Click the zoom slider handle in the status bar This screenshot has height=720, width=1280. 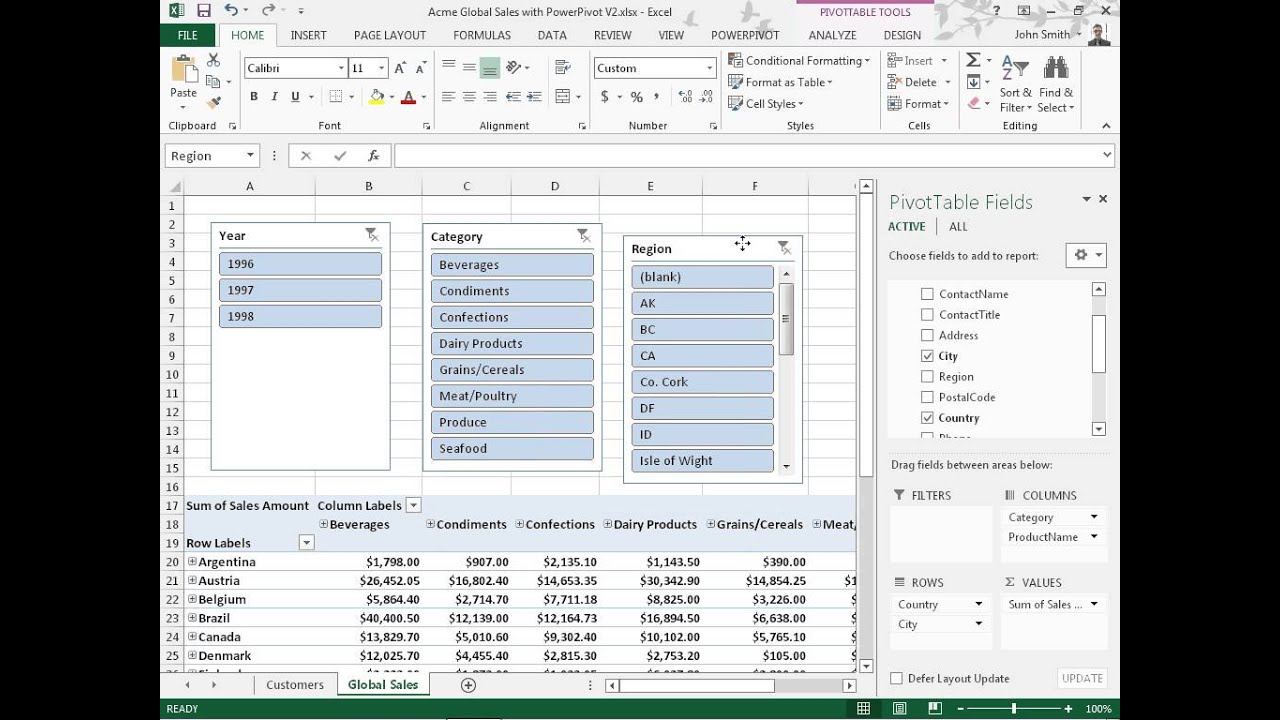point(1013,709)
